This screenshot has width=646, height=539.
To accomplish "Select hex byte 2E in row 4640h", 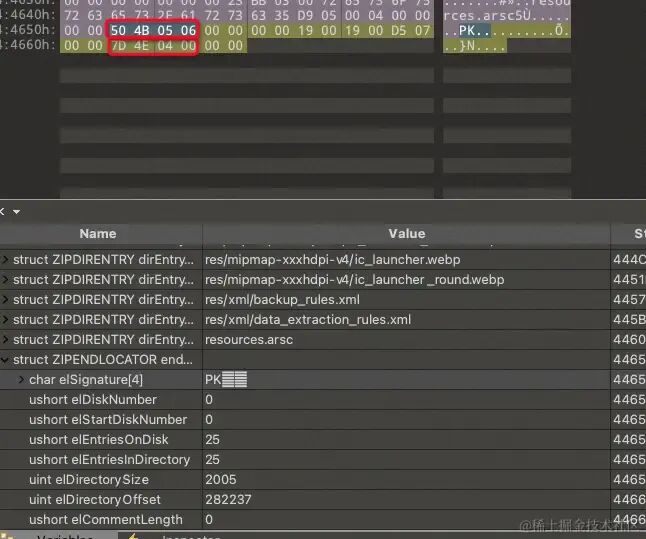I will click(x=165, y=15).
